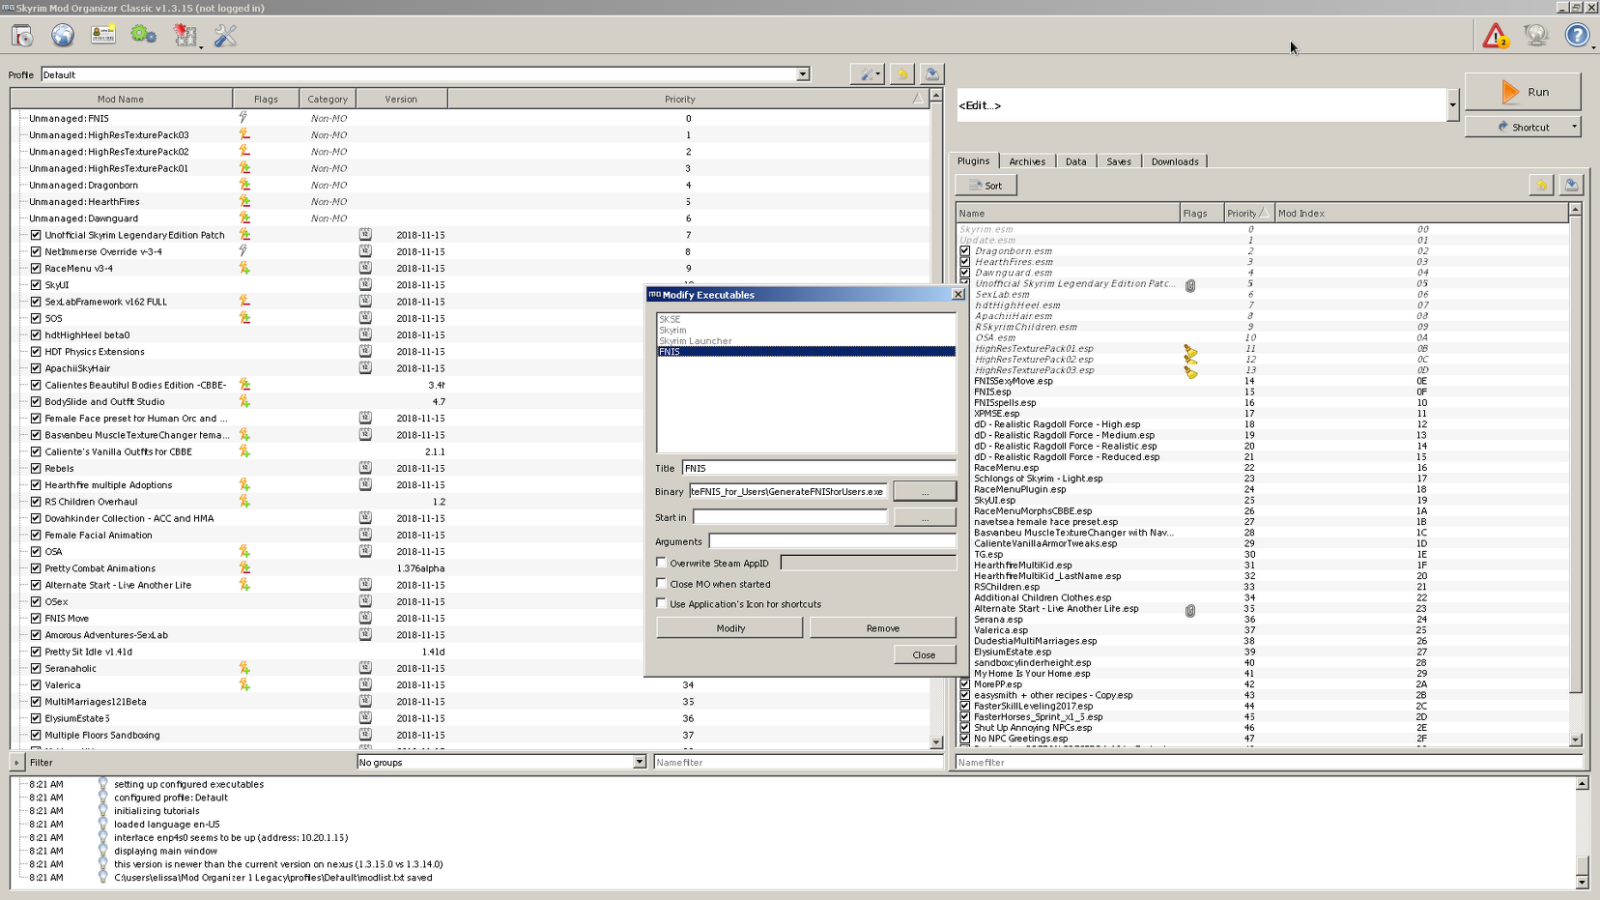Toggle the Dragonborn.esm plugin checkbox
The width and height of the screenshot is (1600, 900).
pos(965,251)
